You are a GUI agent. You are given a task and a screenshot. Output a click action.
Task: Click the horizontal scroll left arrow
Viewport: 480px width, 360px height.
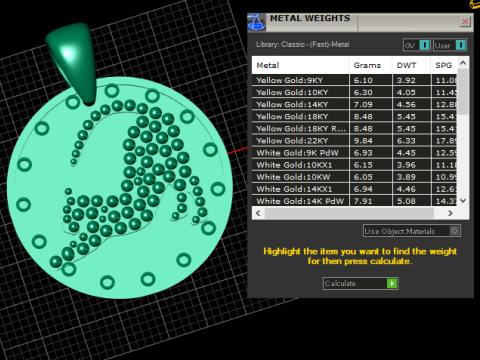pos(258,213)
